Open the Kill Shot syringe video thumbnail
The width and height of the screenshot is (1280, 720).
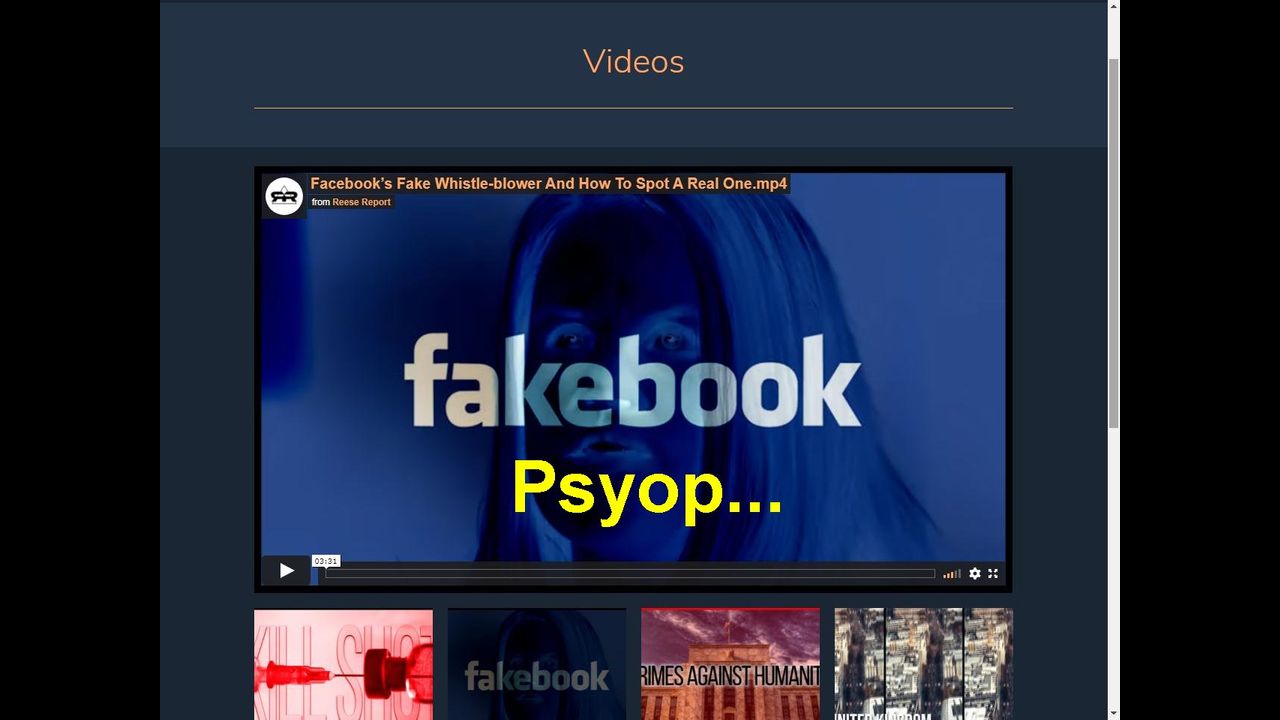coord(343,664)
